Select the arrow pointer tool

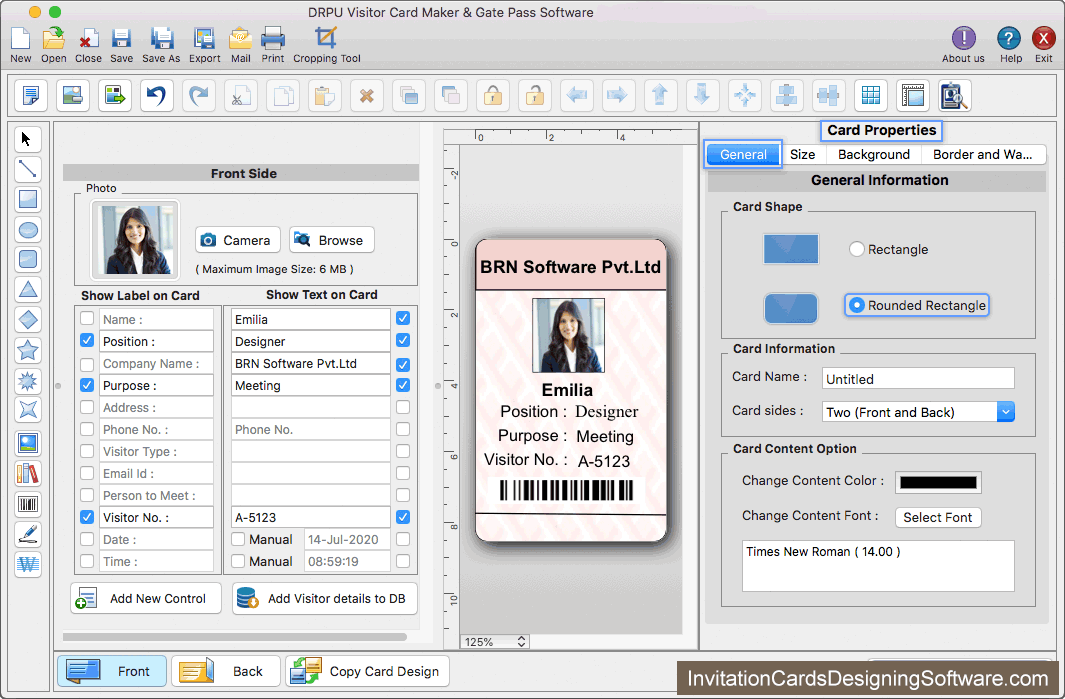[27, 139]
